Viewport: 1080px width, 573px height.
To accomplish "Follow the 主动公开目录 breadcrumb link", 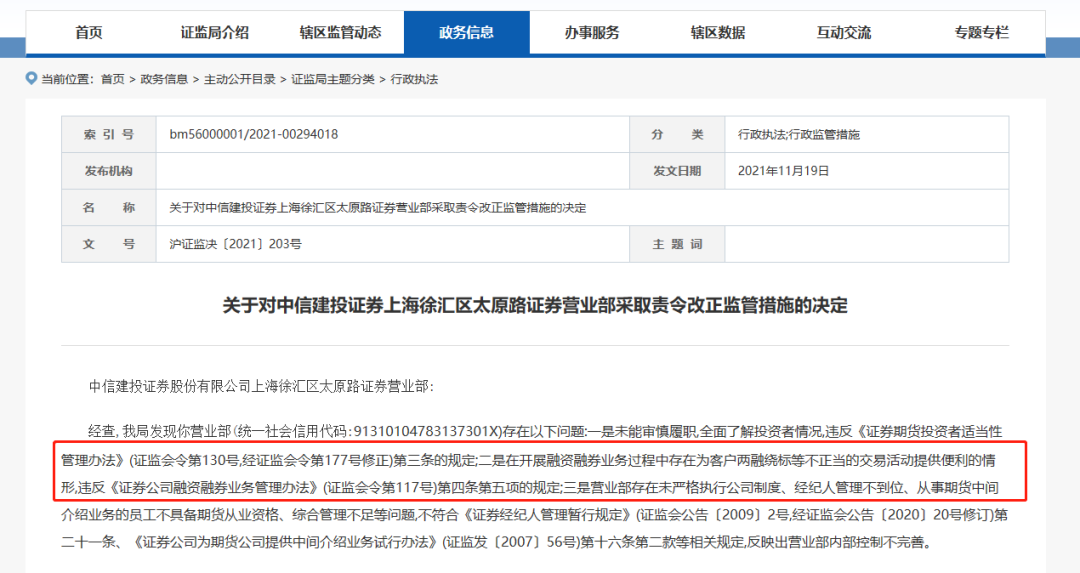I will click(240, 79).
